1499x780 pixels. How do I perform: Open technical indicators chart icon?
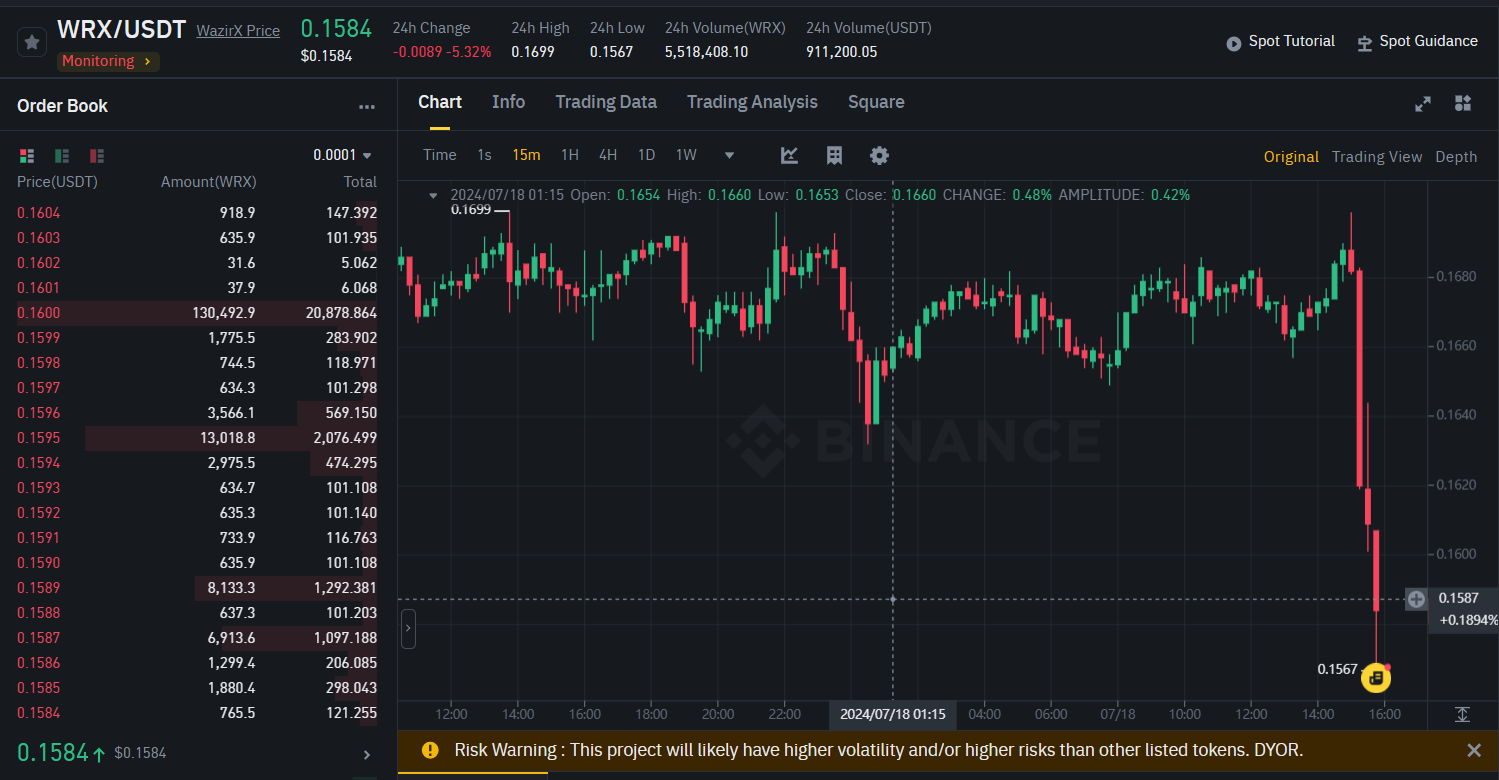789,155
